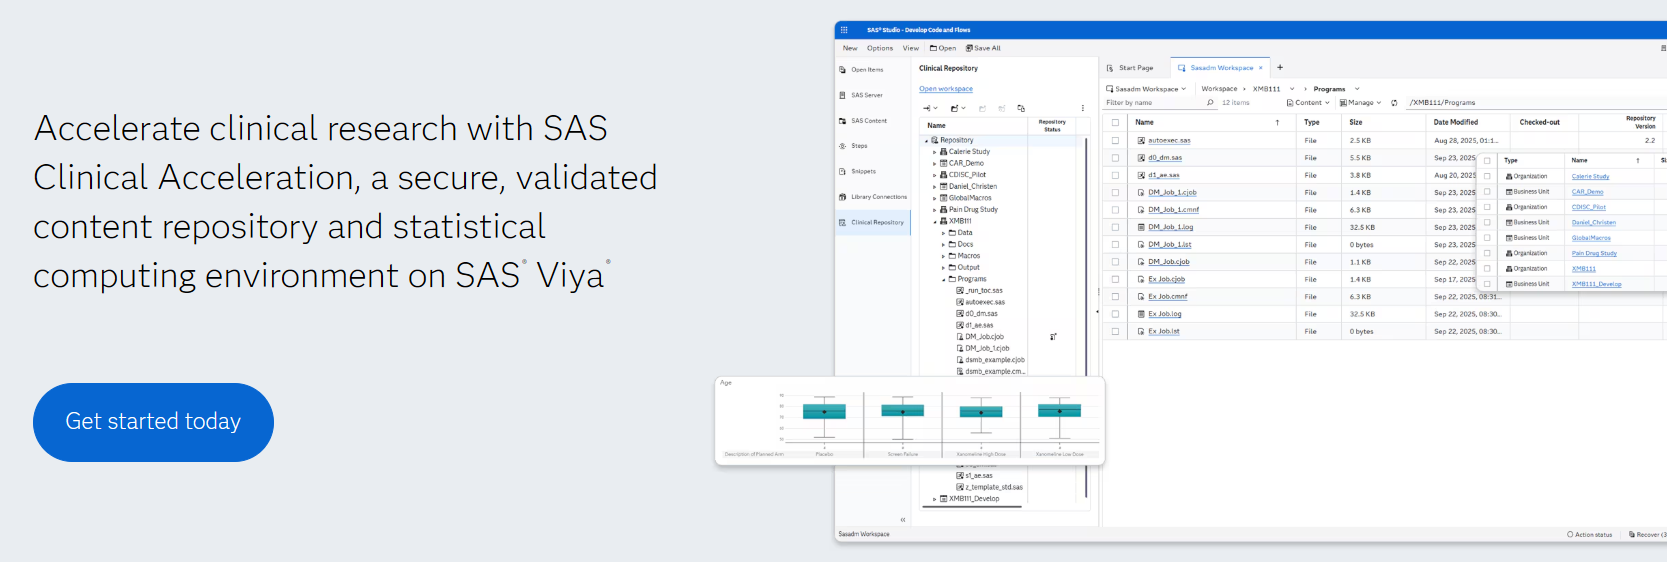
Task: Click the /XMB111/Programs path field
Action: coord(1535,103)
